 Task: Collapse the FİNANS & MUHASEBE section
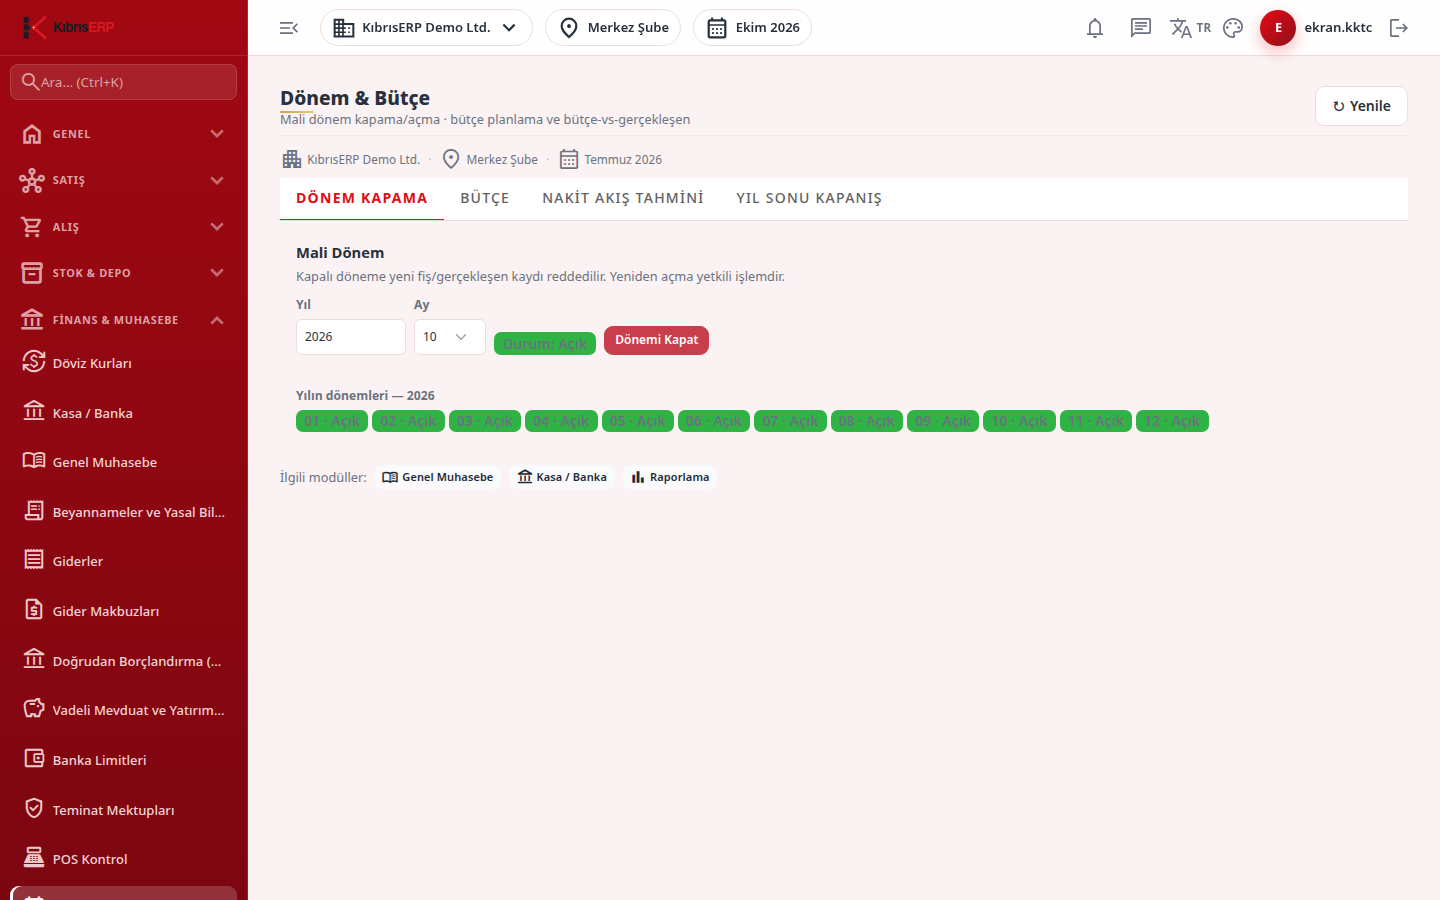point(124,320)
